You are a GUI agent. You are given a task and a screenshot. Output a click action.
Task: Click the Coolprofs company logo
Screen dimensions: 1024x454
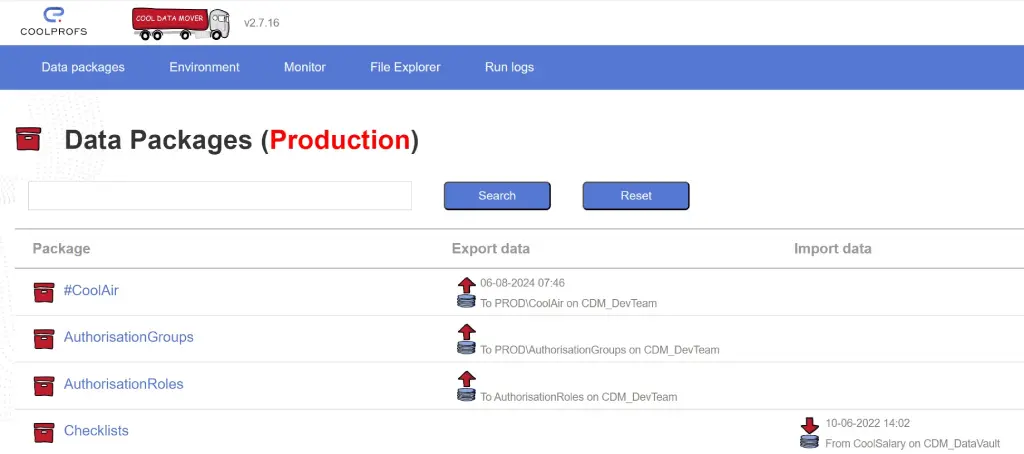(x=53, y=22)
